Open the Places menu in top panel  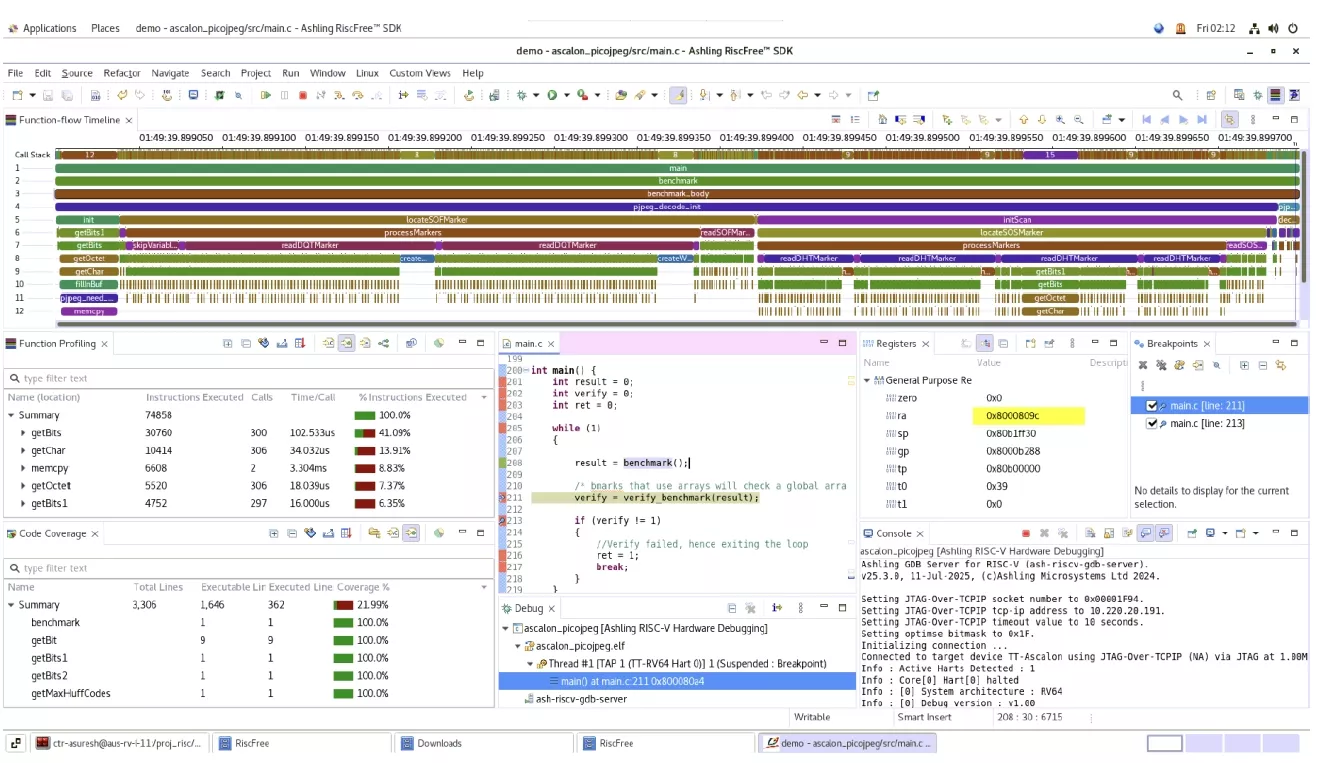[105, 28]
